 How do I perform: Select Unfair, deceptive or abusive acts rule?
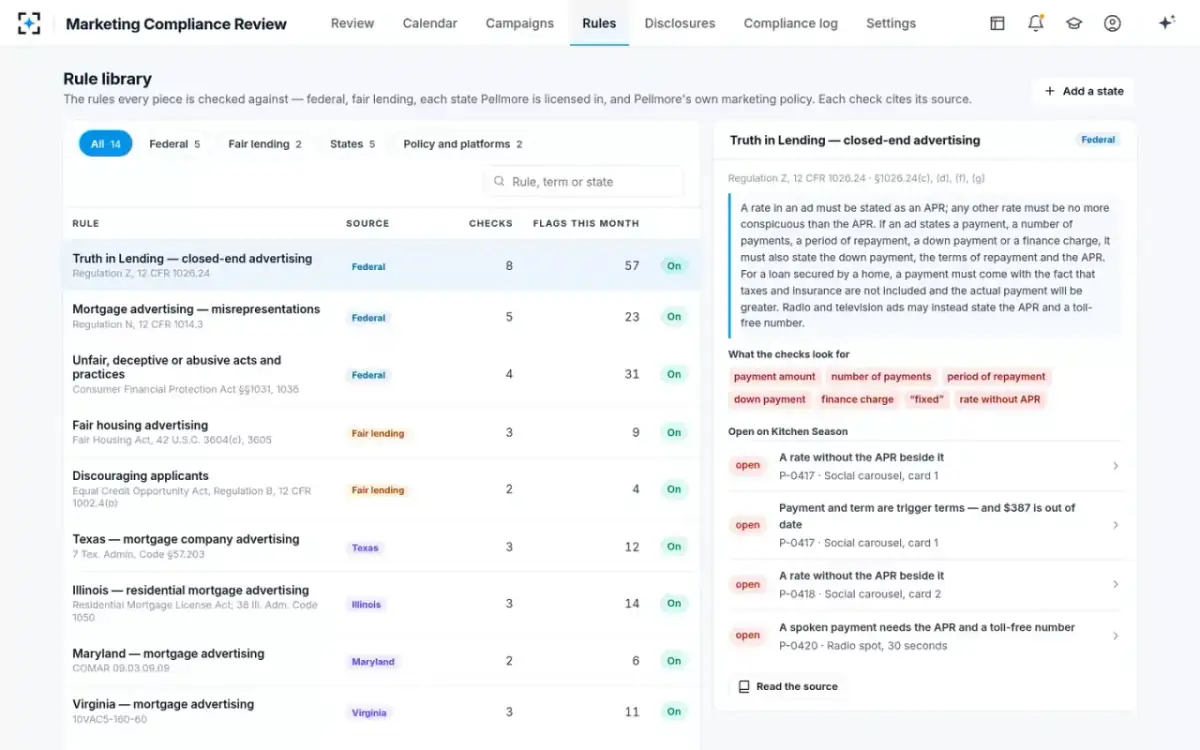click(381, 374)
